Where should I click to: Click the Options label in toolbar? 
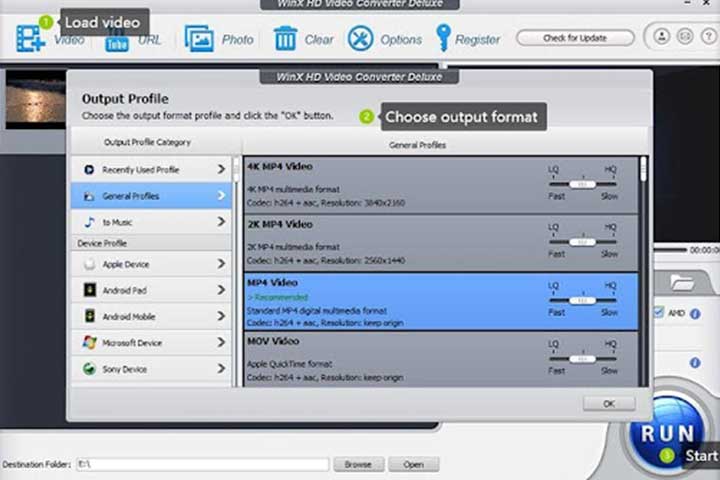(x=401, y=40)
